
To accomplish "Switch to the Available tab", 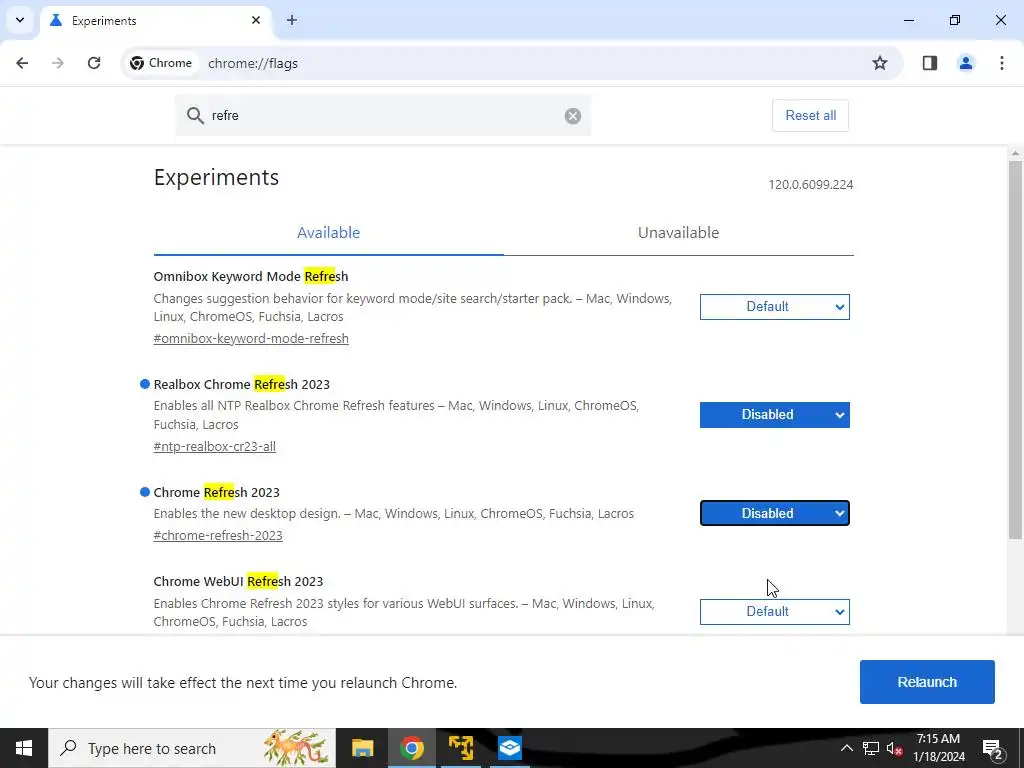I will point(328,233).
